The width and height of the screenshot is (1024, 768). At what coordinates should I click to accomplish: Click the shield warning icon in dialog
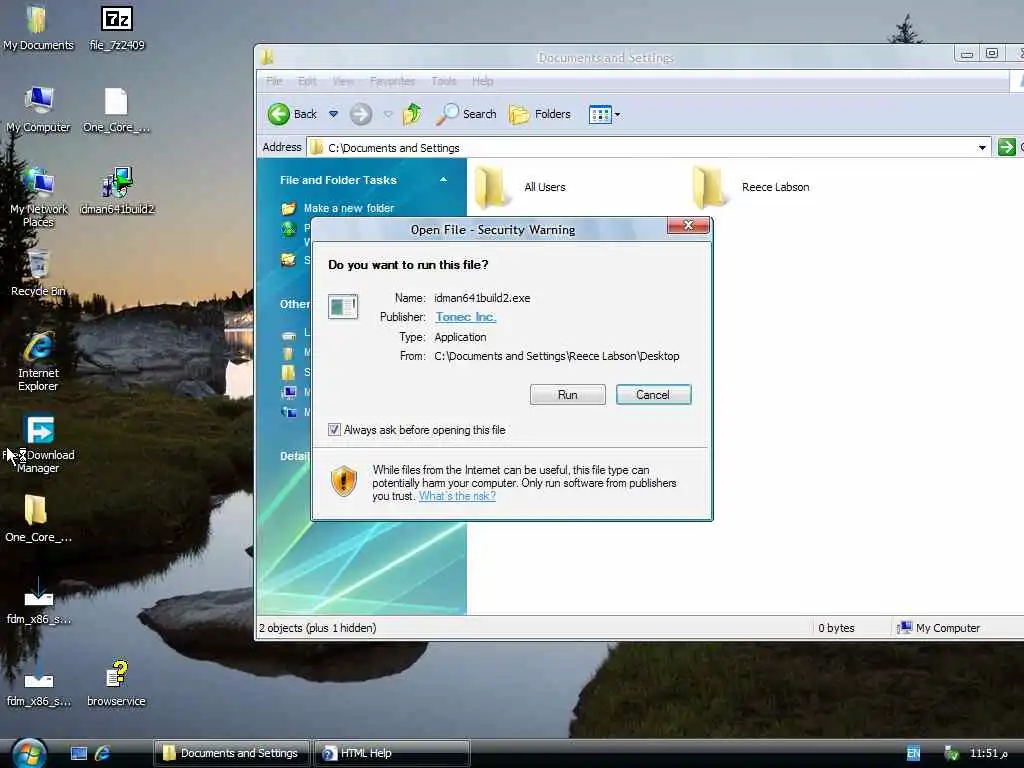pyautogui.click(x=344, y=481)
